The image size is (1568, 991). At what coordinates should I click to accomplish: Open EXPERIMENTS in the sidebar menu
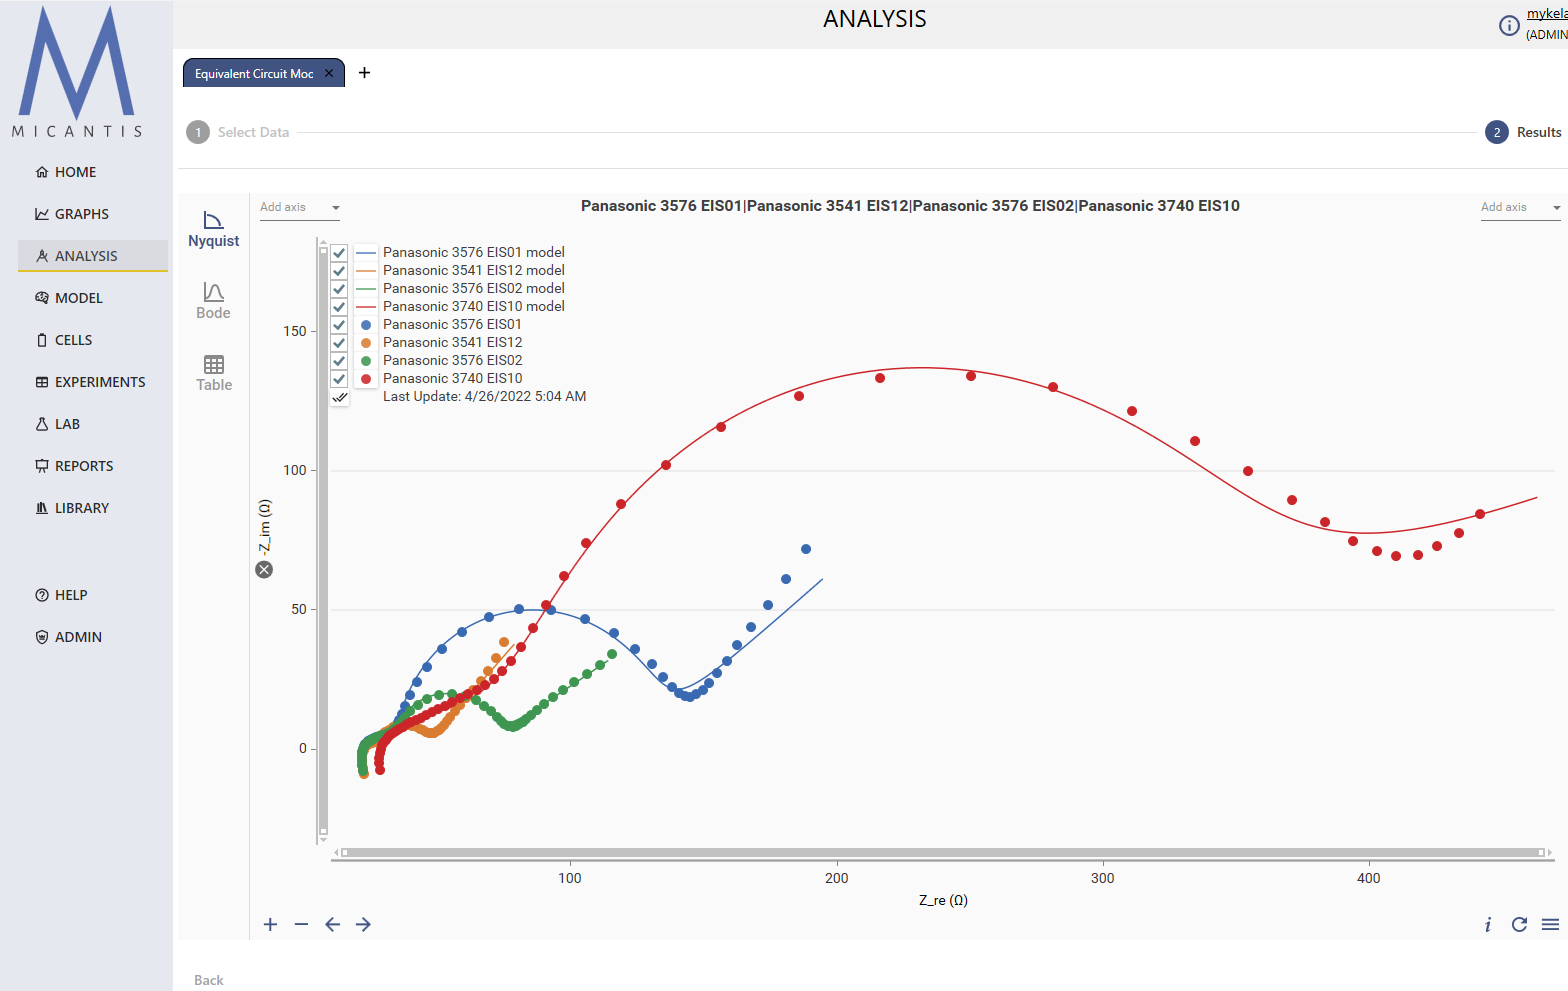[x=93, y=382]
